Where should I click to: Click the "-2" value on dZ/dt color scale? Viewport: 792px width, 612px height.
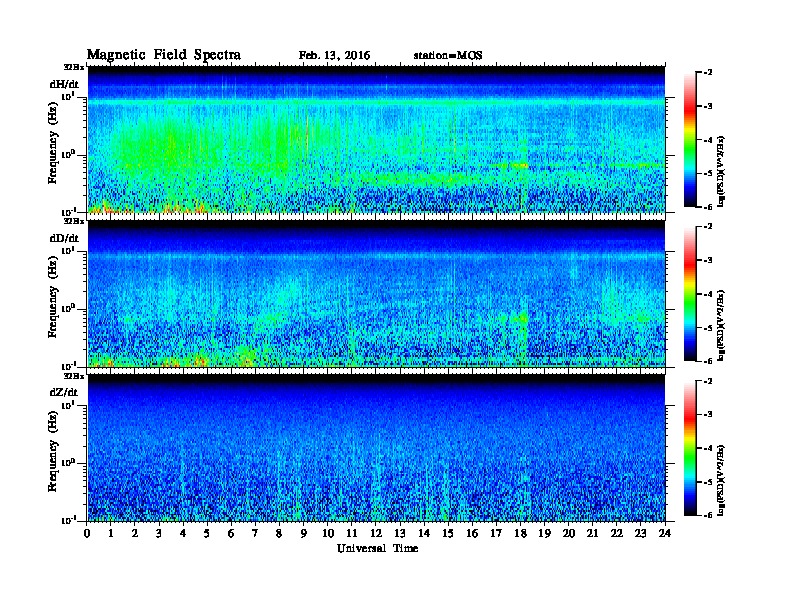[708, 381]
